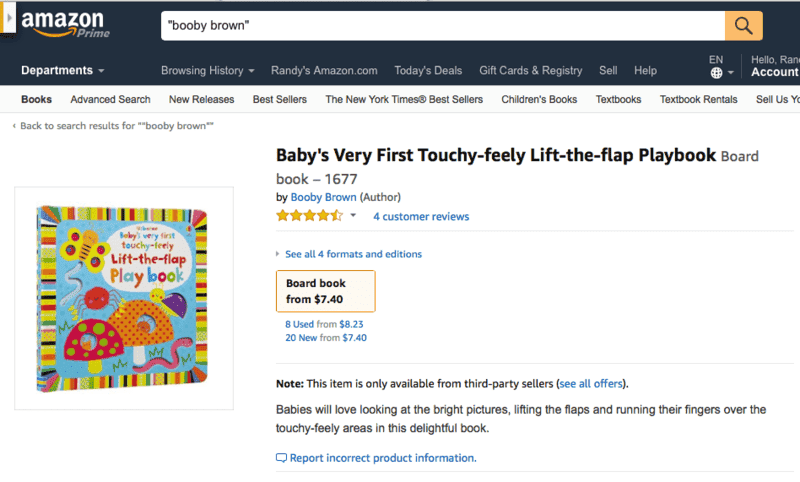
Task: Select the Board book format box
Action: 325,291
